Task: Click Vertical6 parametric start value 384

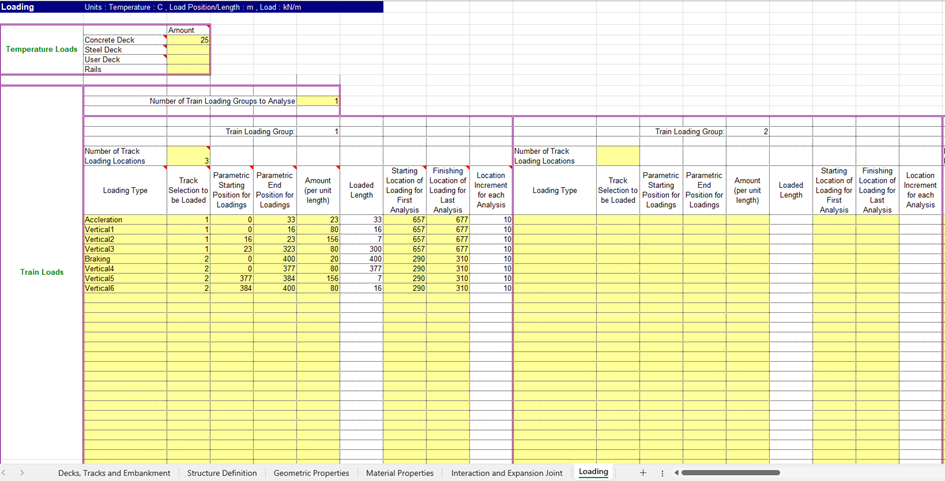Action: [231, 288]
